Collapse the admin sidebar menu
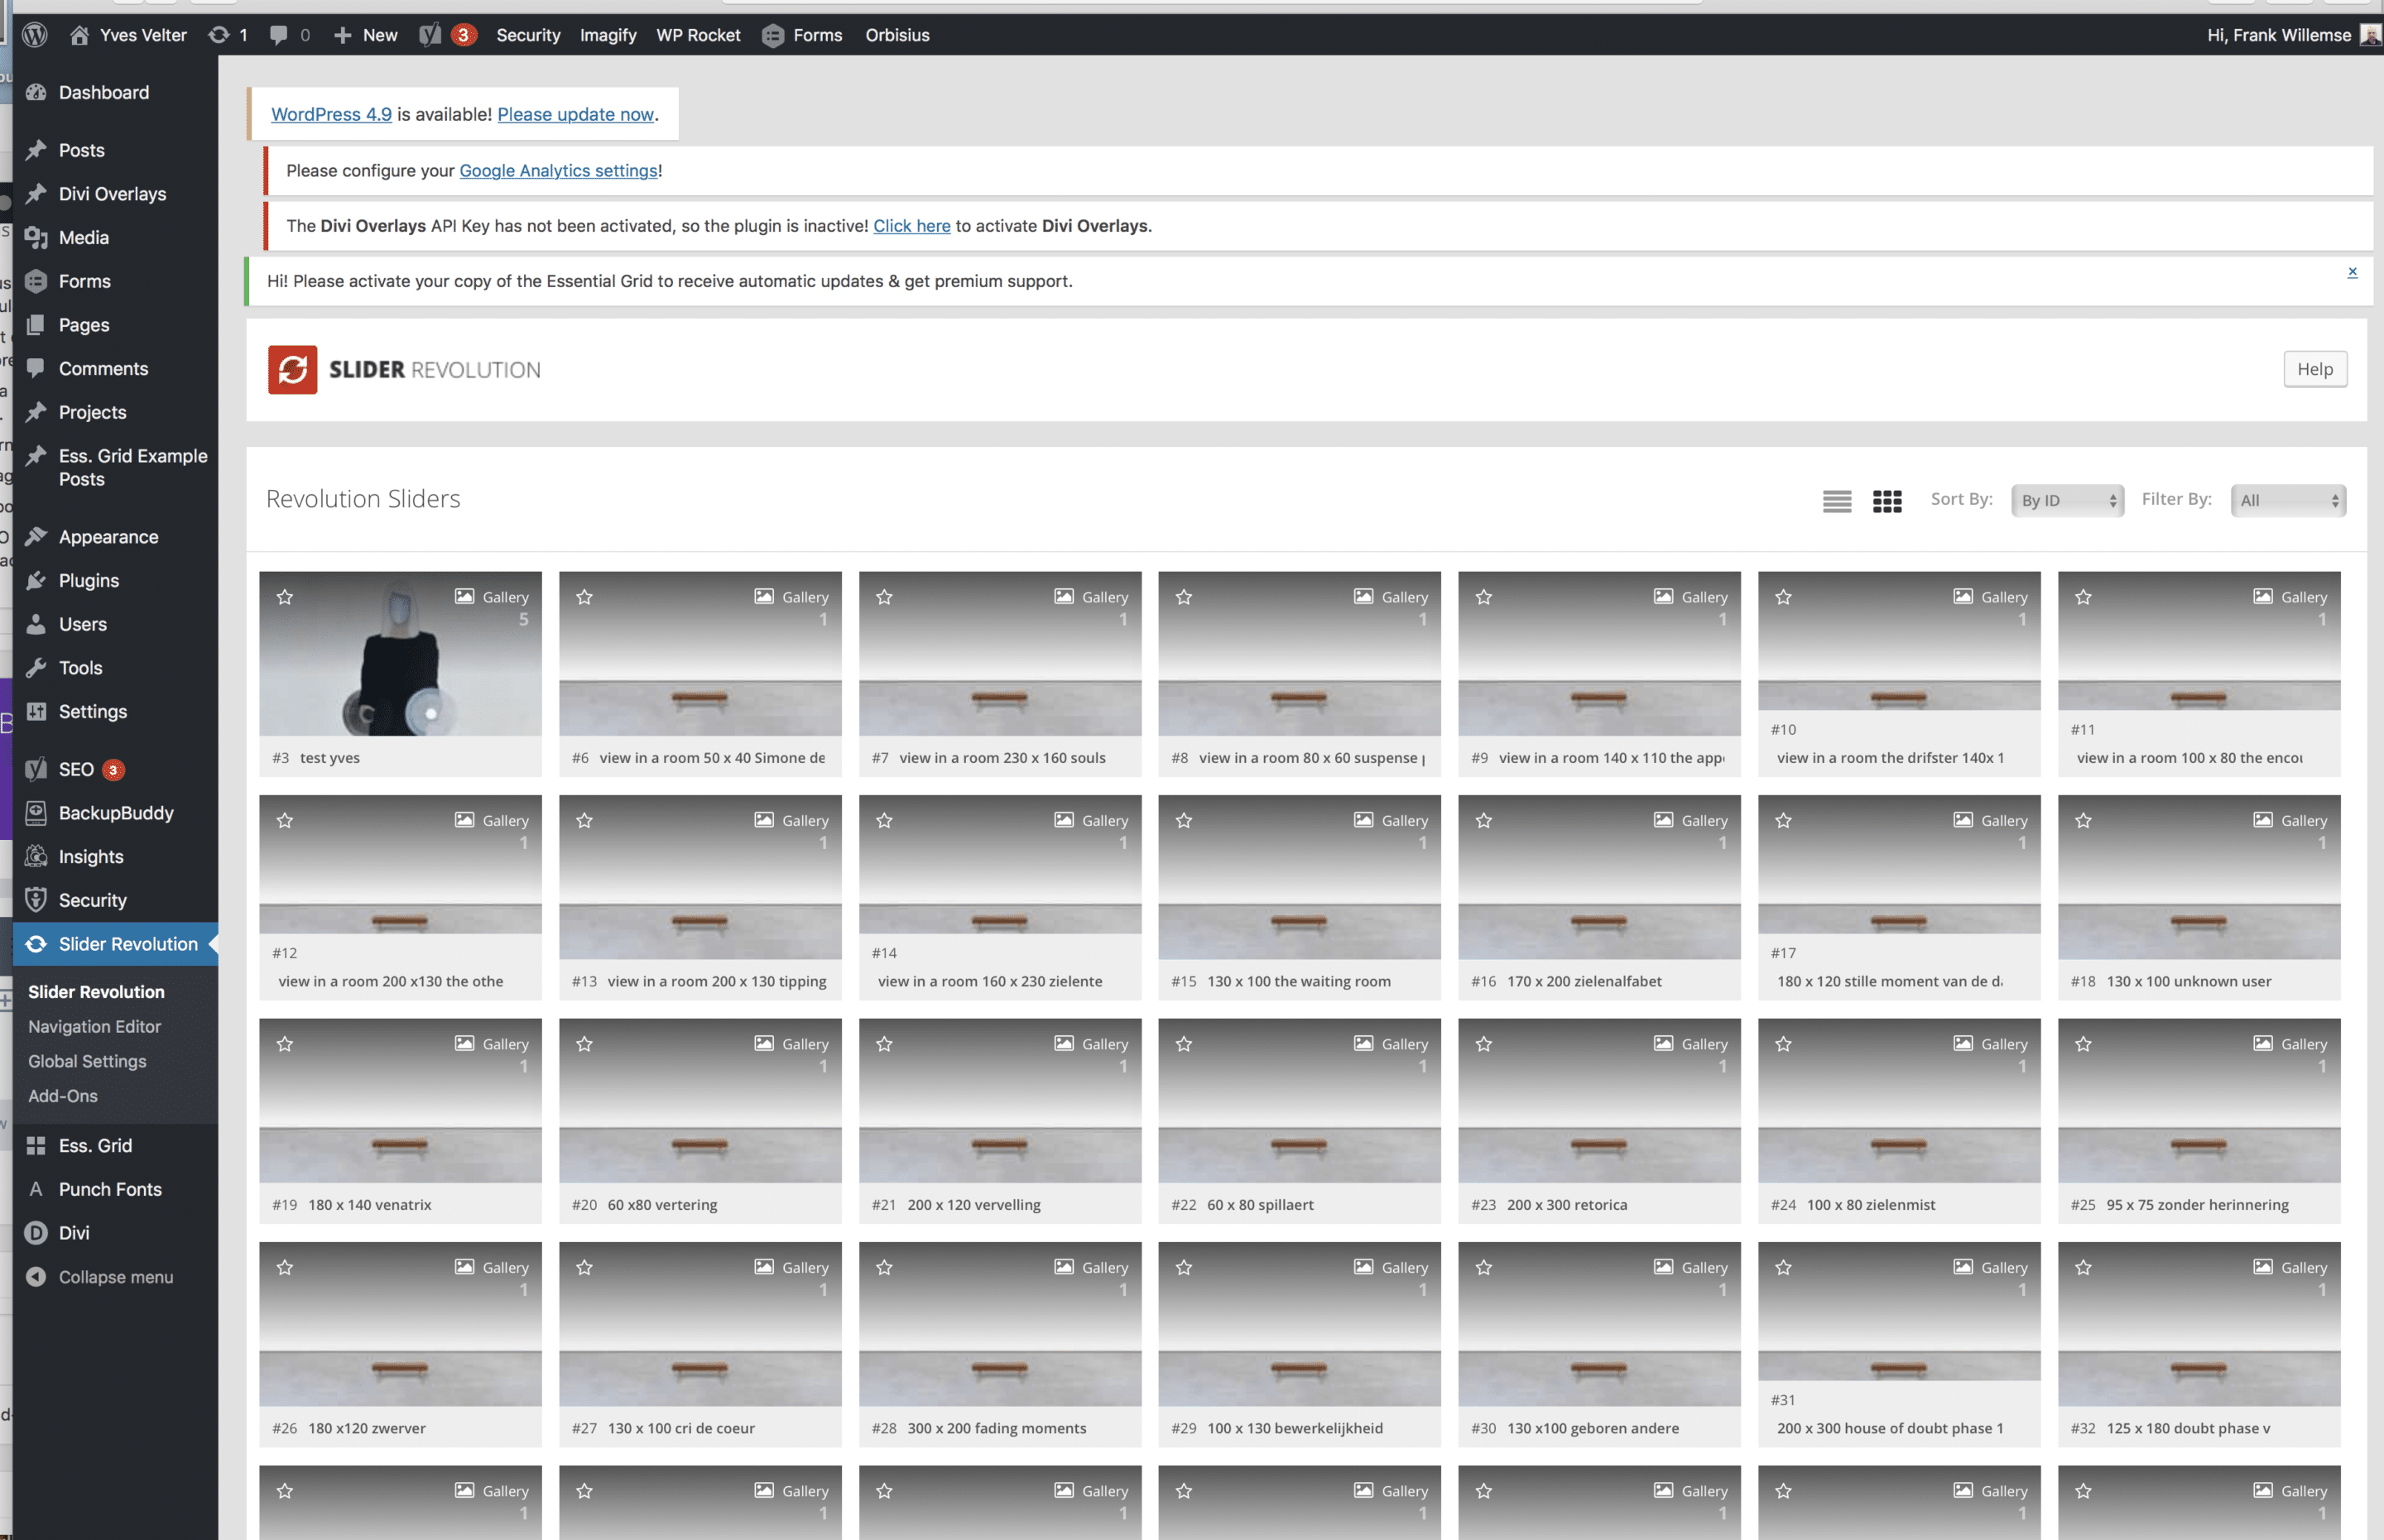2384x1540 pixels. 115,1277
